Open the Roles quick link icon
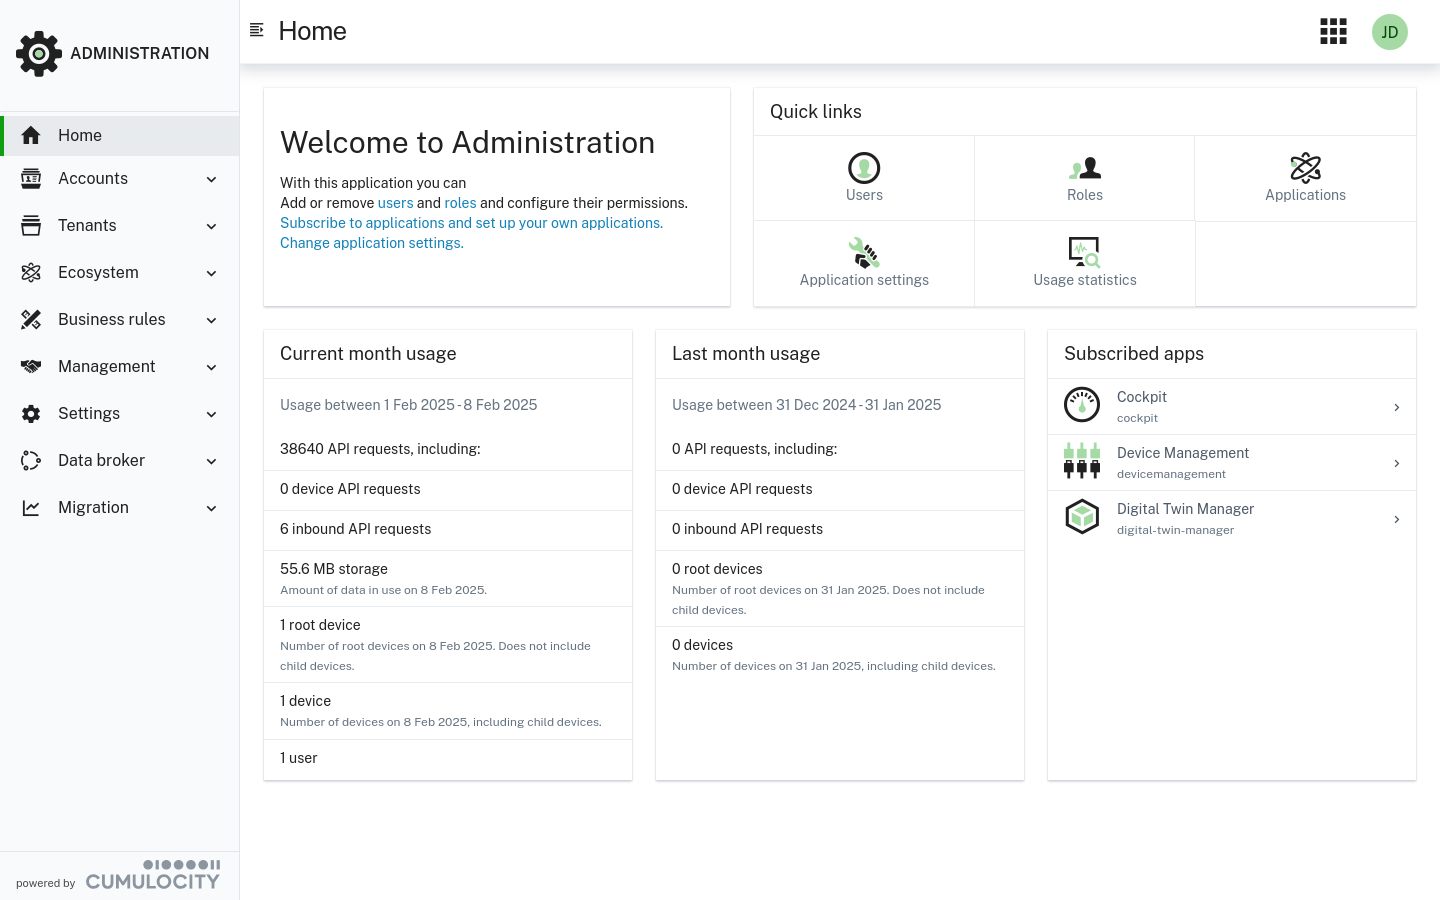The image size is (1440, 900). pyautogui.click(x=1084, y=168)
